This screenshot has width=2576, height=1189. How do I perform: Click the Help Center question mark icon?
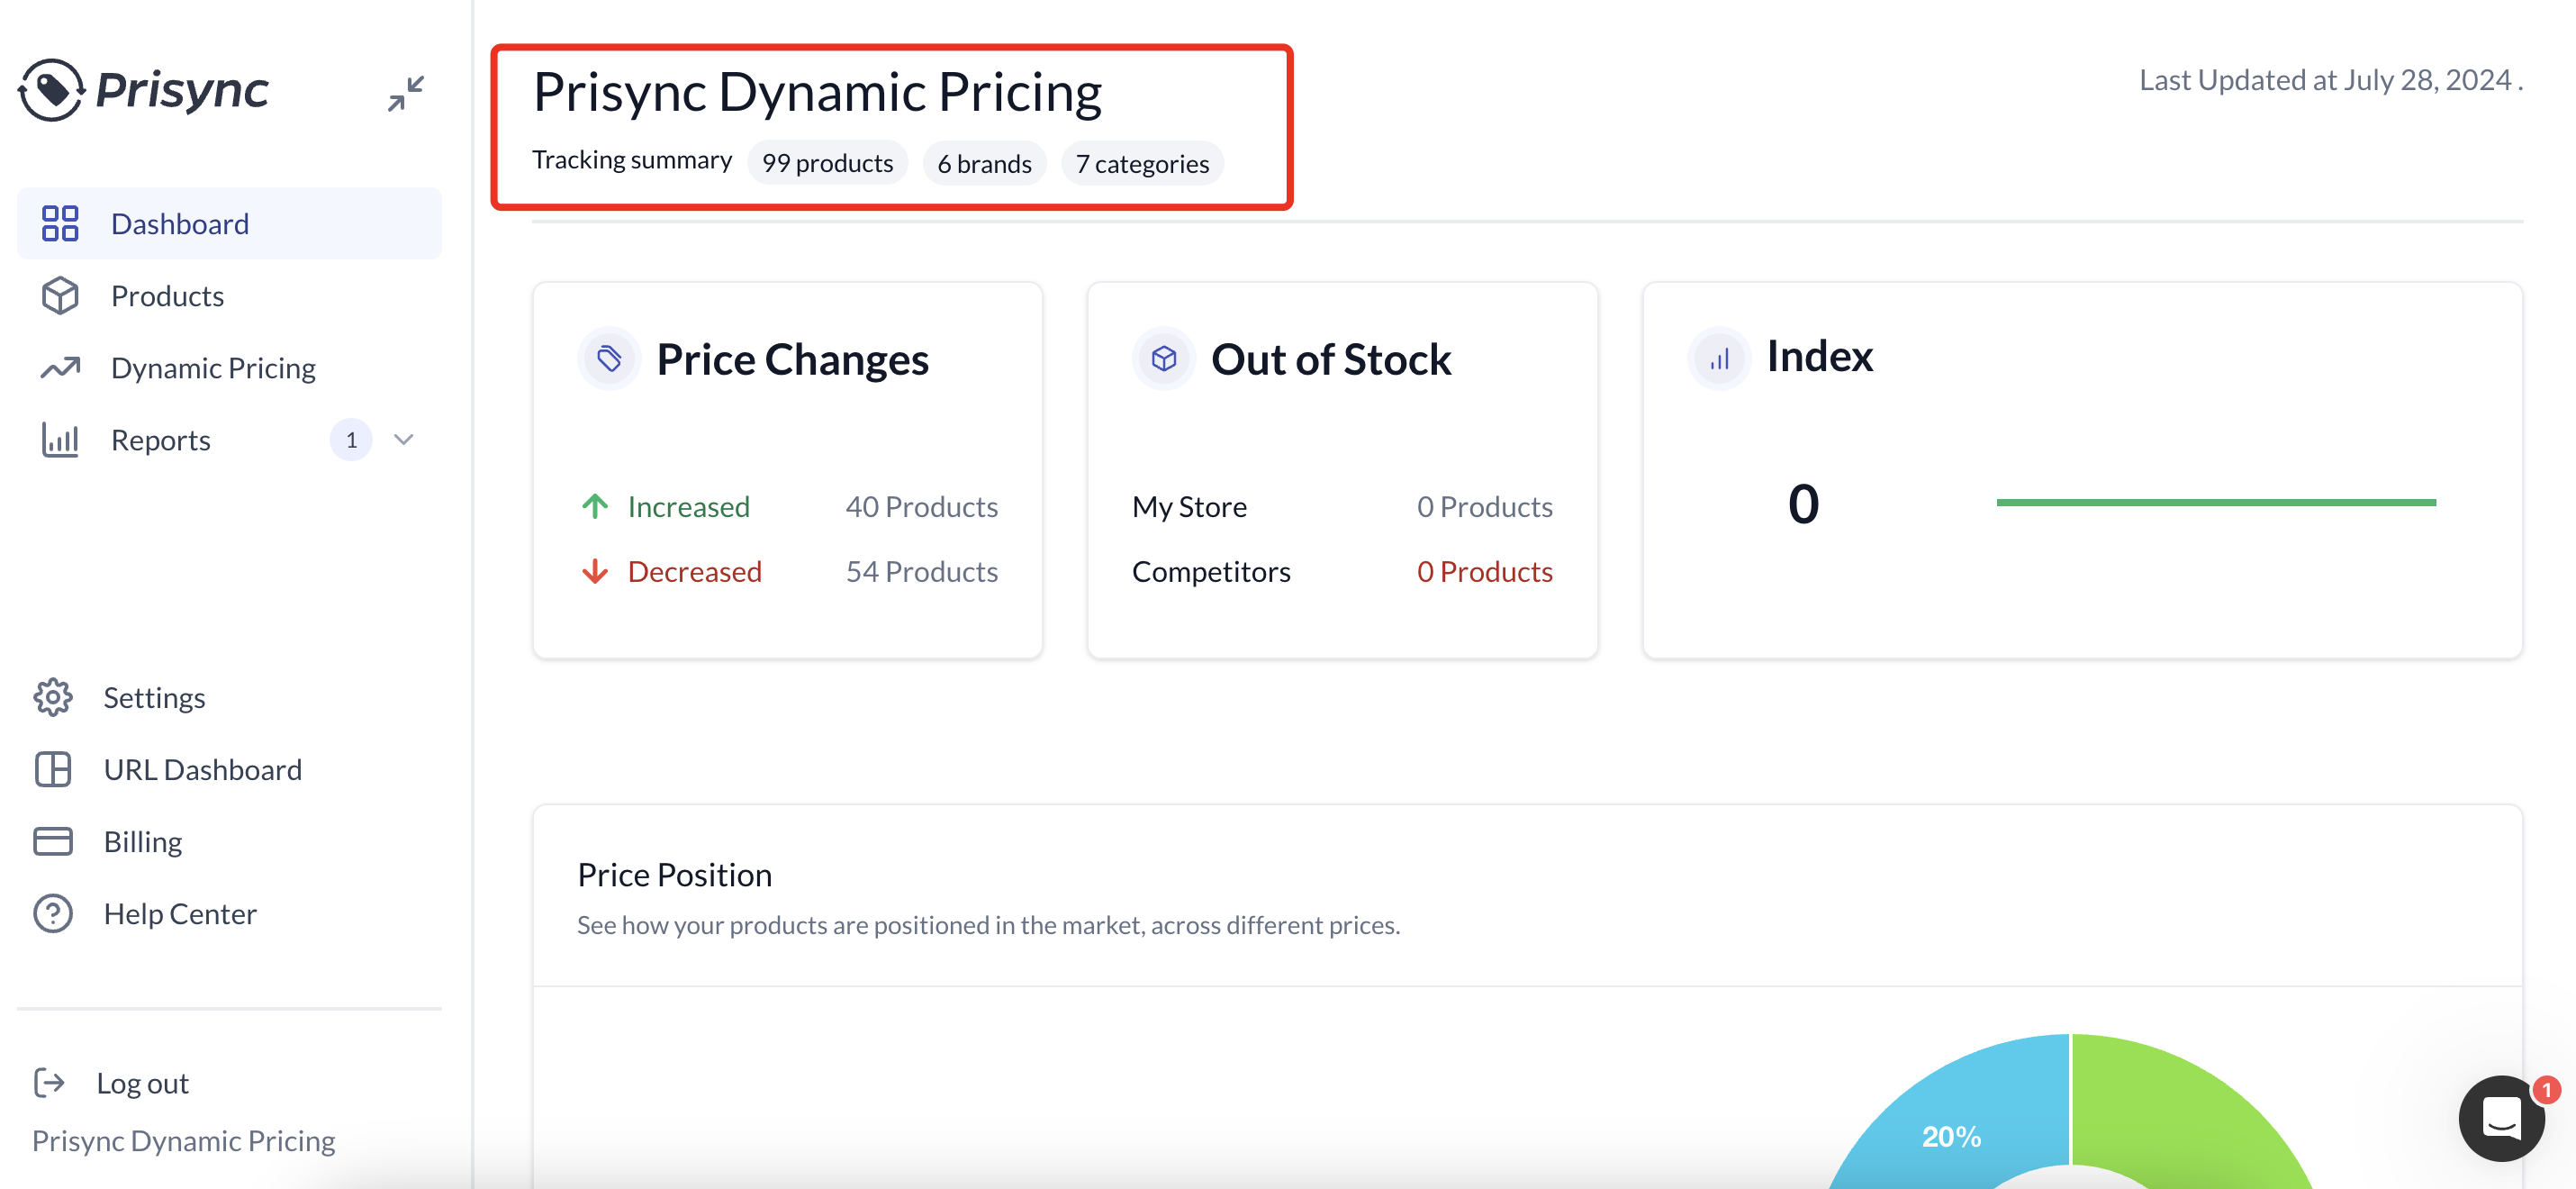52,913
